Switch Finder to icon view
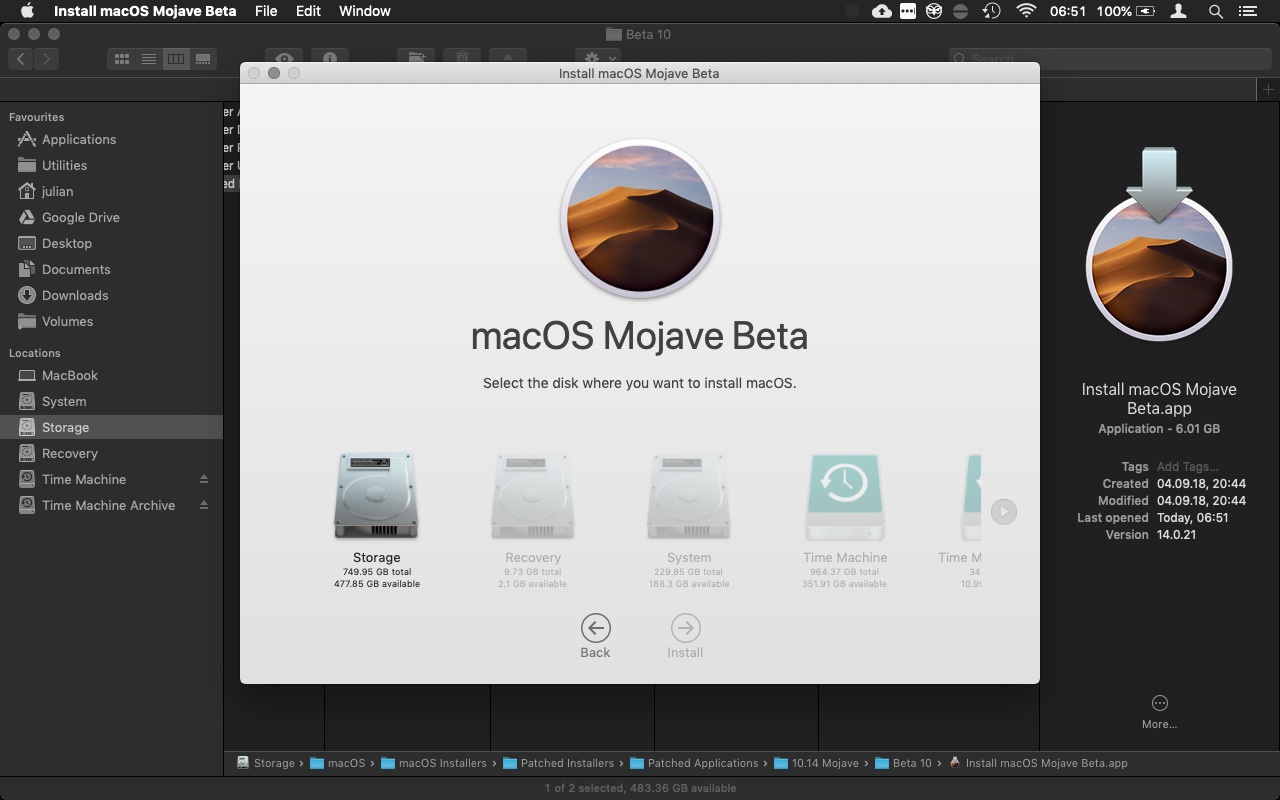Screen dimensions: 1280x800 [122, 59]
